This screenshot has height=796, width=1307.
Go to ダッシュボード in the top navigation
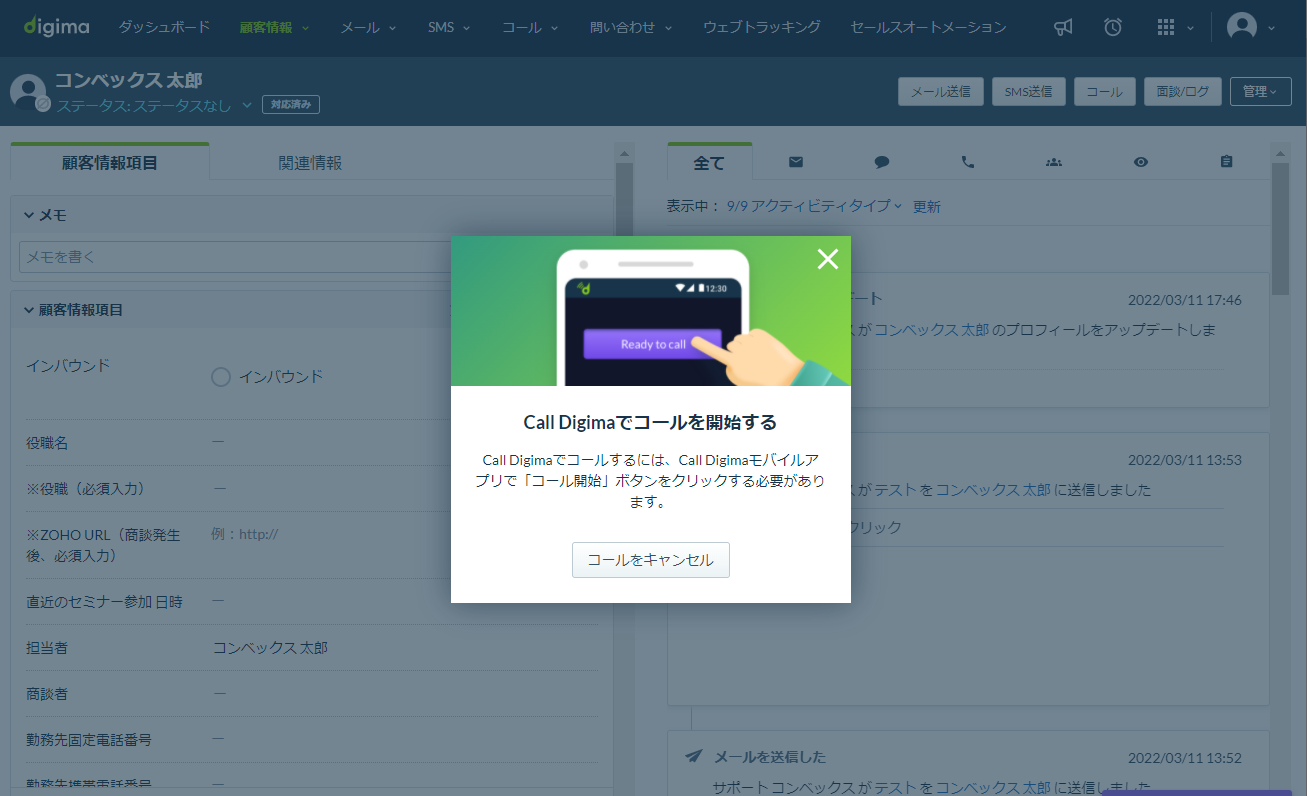click(164, 28)
